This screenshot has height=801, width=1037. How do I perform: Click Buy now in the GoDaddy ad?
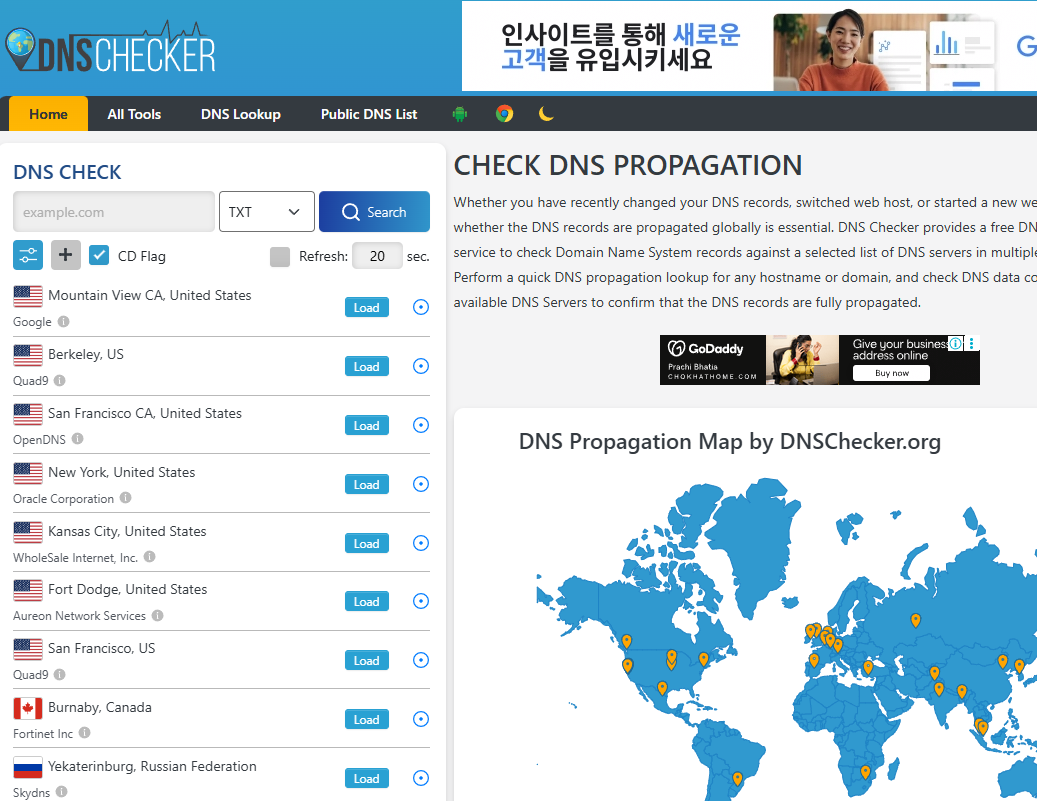pos(892,373)
